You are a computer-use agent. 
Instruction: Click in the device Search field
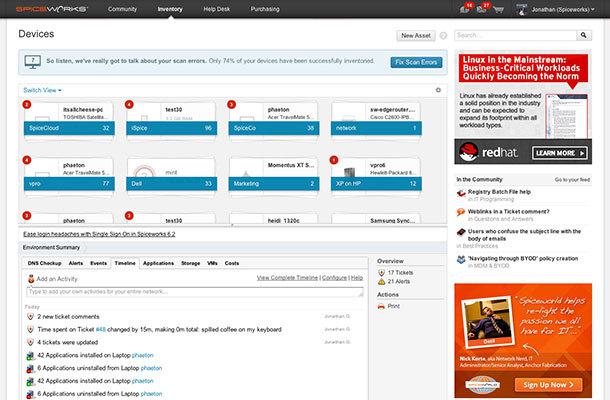tap(515, 35)
